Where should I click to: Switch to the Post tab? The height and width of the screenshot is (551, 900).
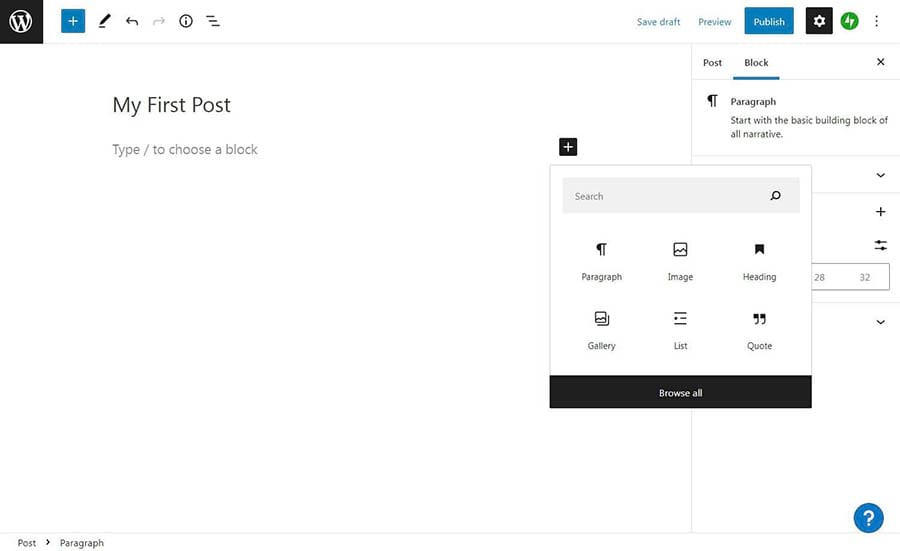coord(712,62)
